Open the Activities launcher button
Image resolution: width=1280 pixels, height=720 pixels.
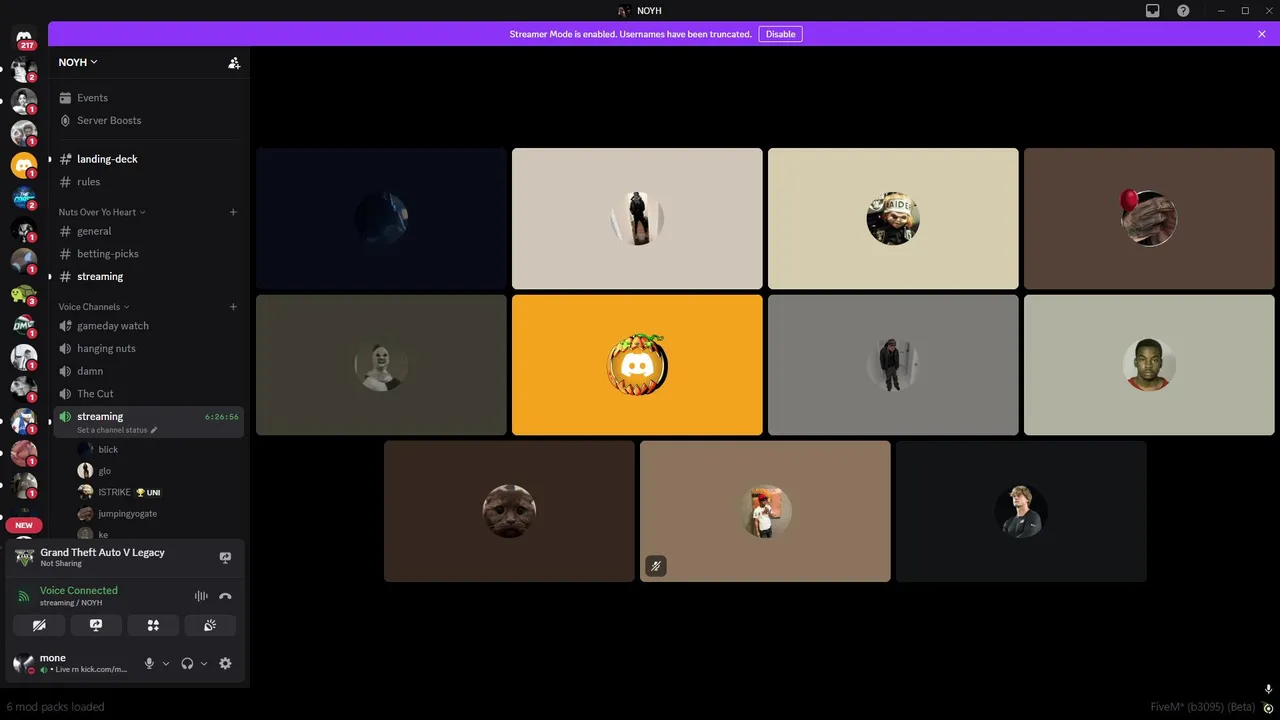coord(153,625)
